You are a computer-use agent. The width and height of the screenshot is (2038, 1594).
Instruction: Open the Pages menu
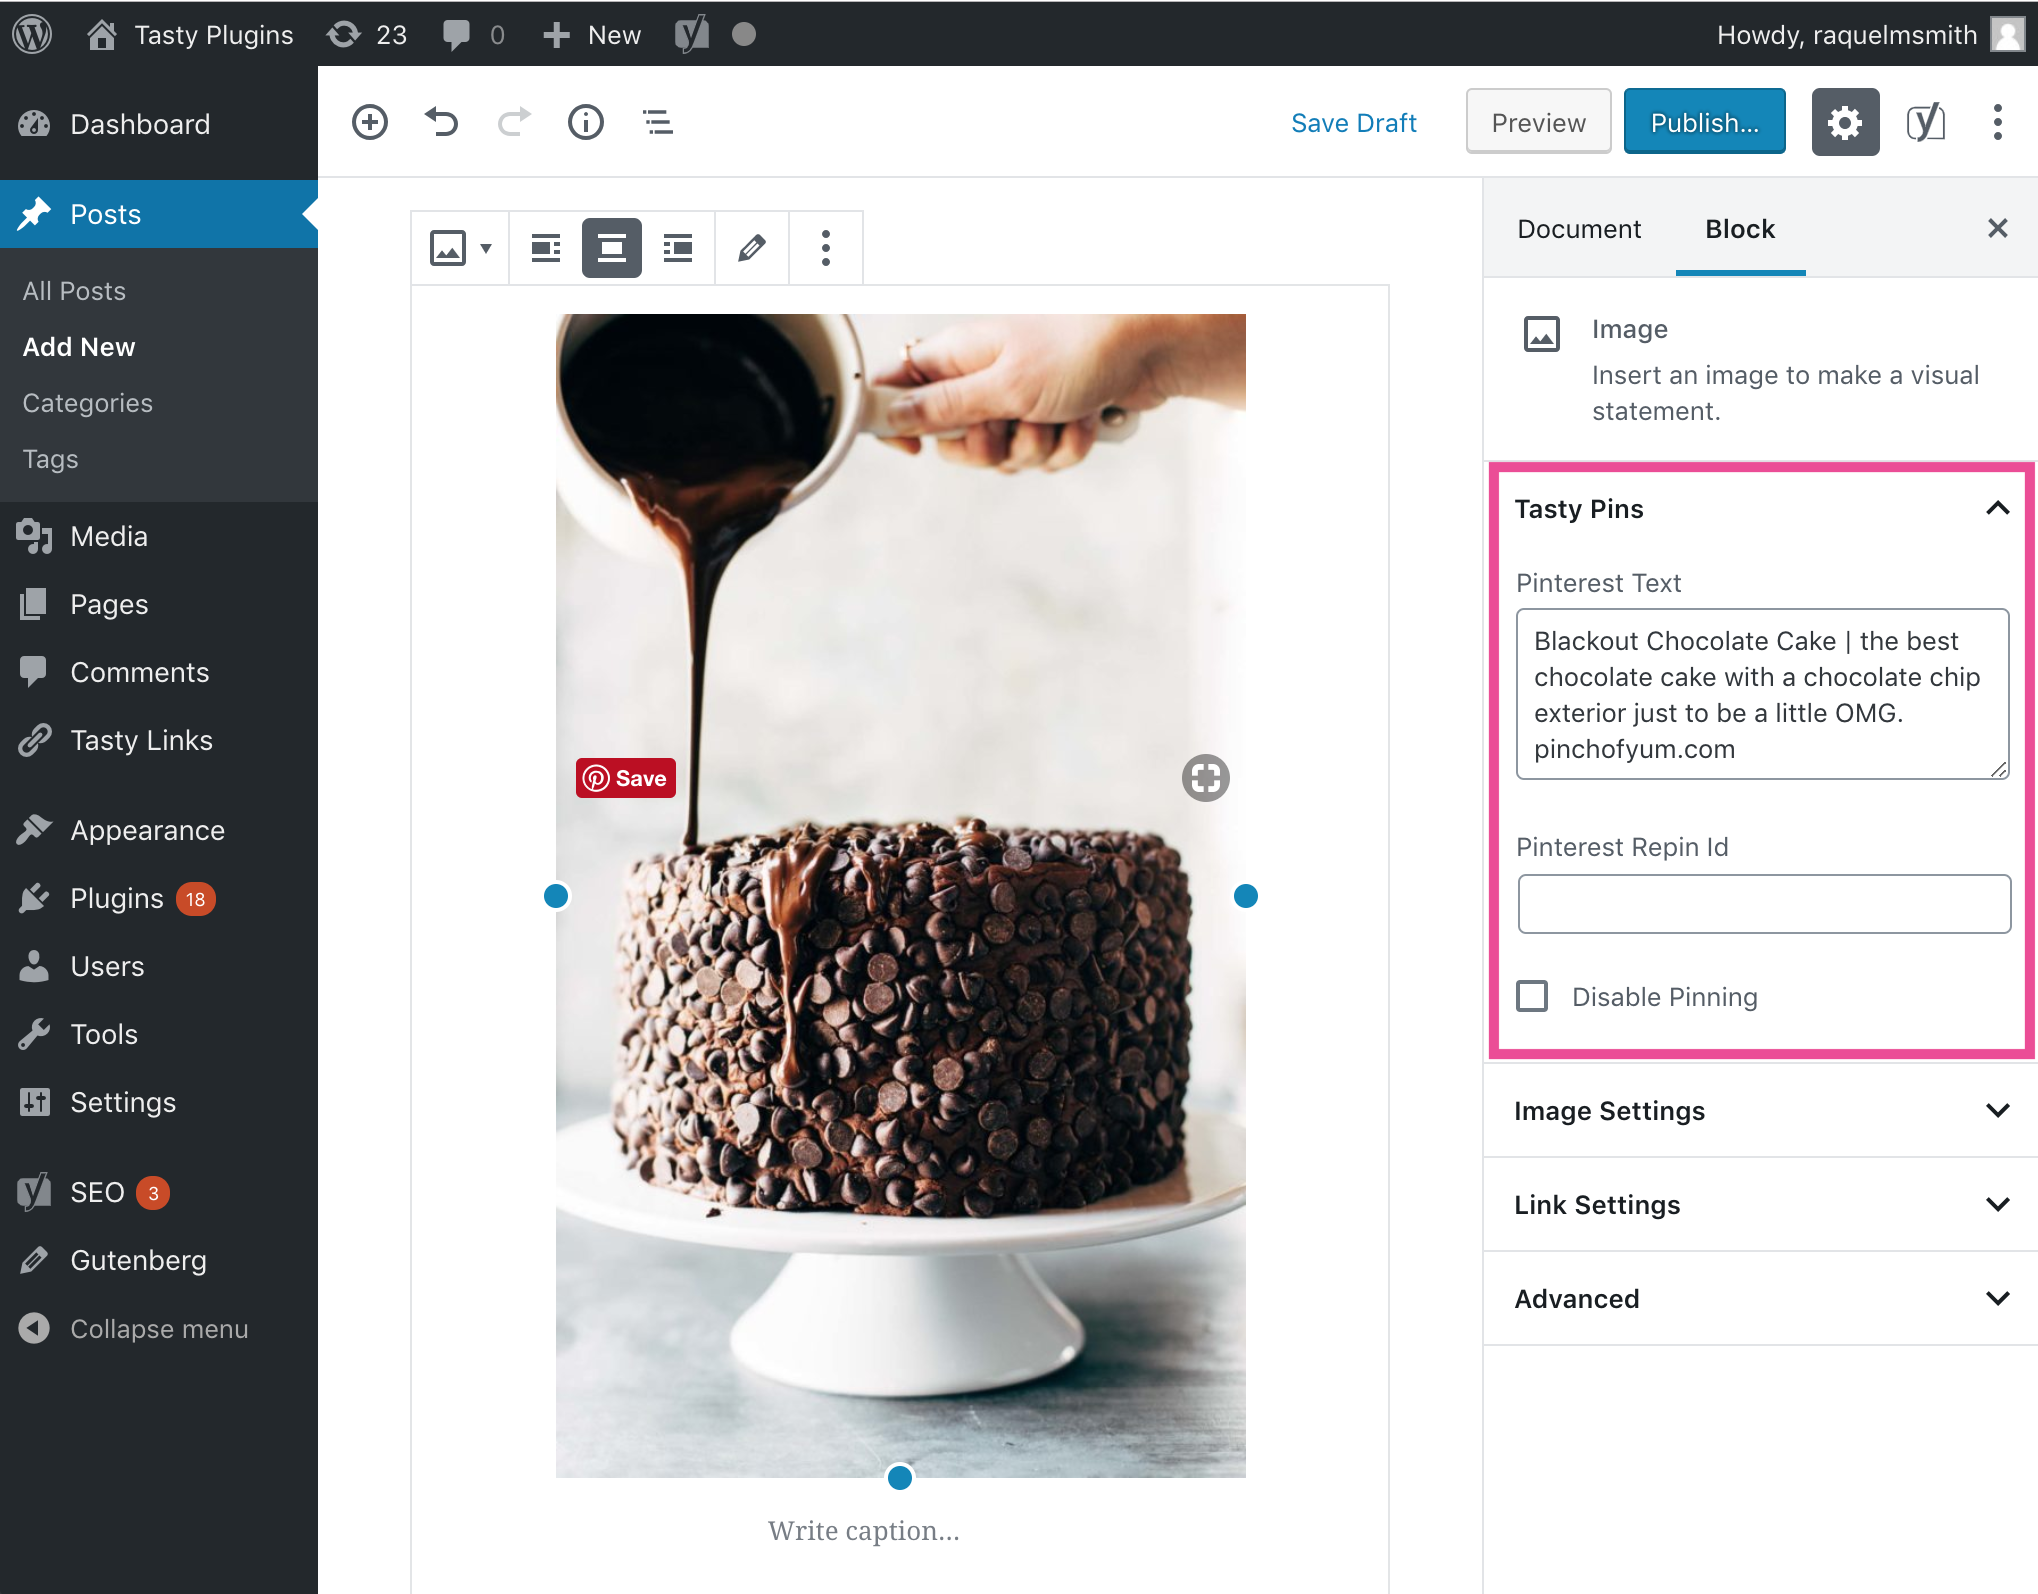coord(159,604)
